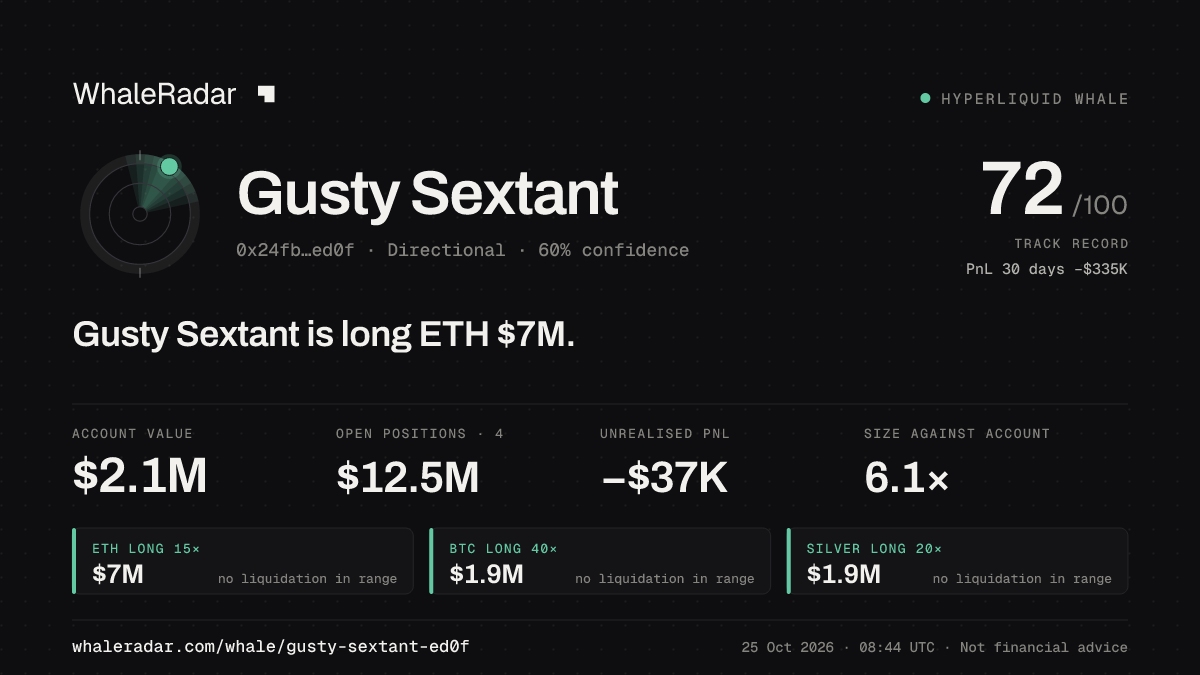Click no liquidation text in ETH card

307,579
